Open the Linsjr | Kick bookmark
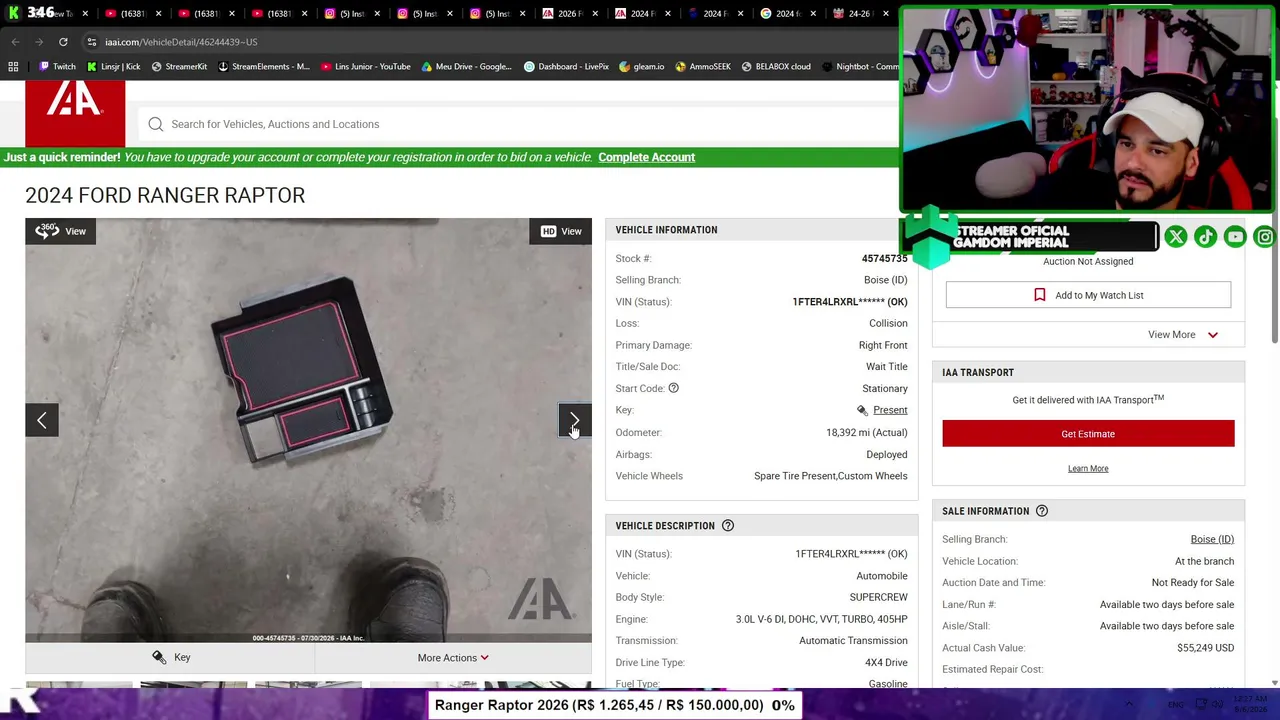1280x720 pixels. pyautogui.click(x=113, y=67)
